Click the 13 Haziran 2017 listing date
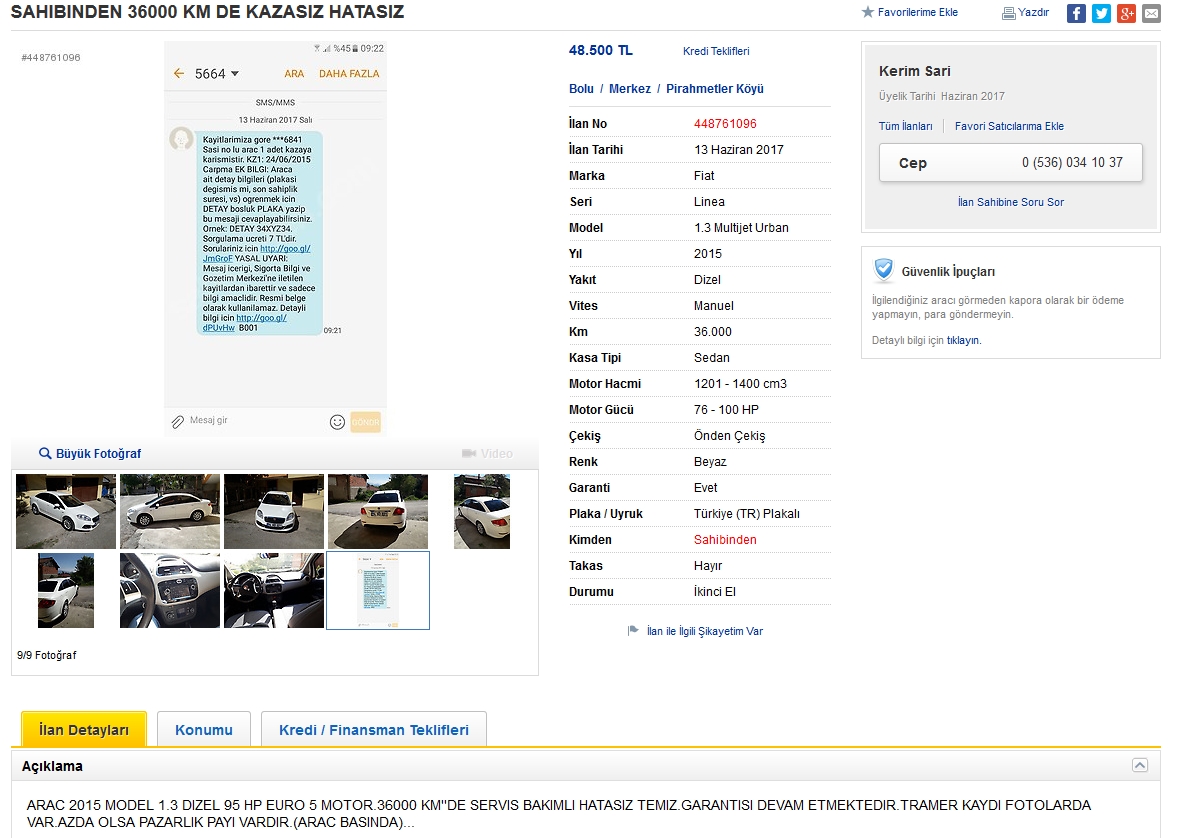This screenshot has height=838, width=1186. (x=739, y=150)
